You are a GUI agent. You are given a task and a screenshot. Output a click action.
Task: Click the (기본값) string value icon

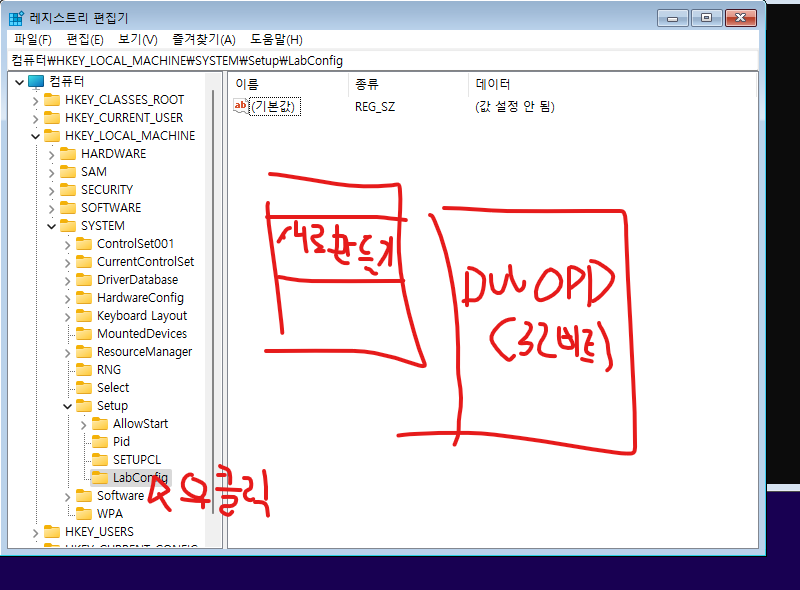click(240, 106)
